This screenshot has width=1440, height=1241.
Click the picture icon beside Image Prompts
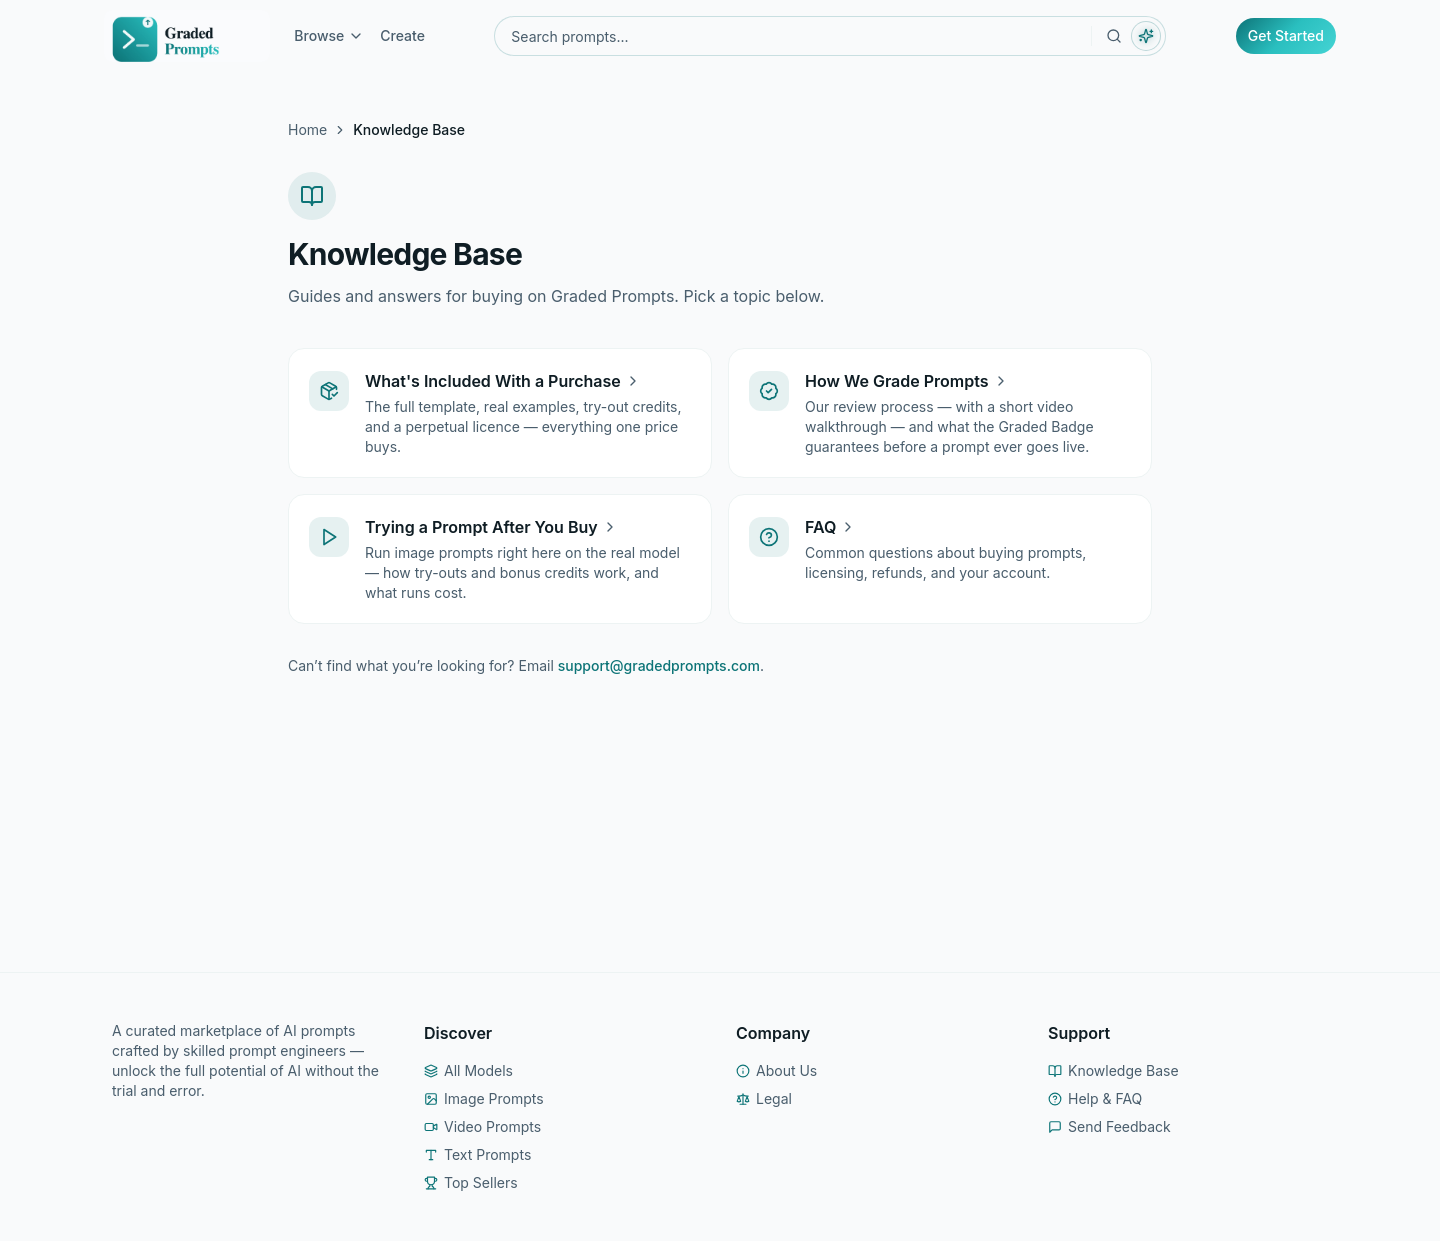click(431, 1099)
